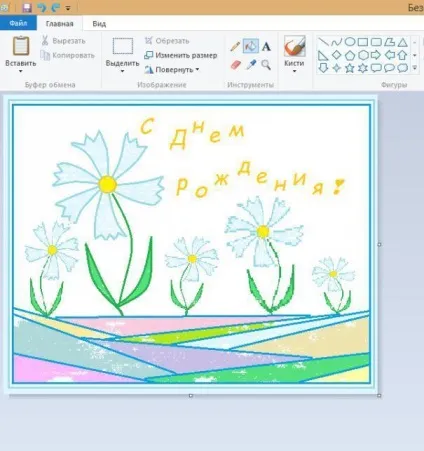
Task: Click the Undo arrow in title bar
Action: pos(41,7)
